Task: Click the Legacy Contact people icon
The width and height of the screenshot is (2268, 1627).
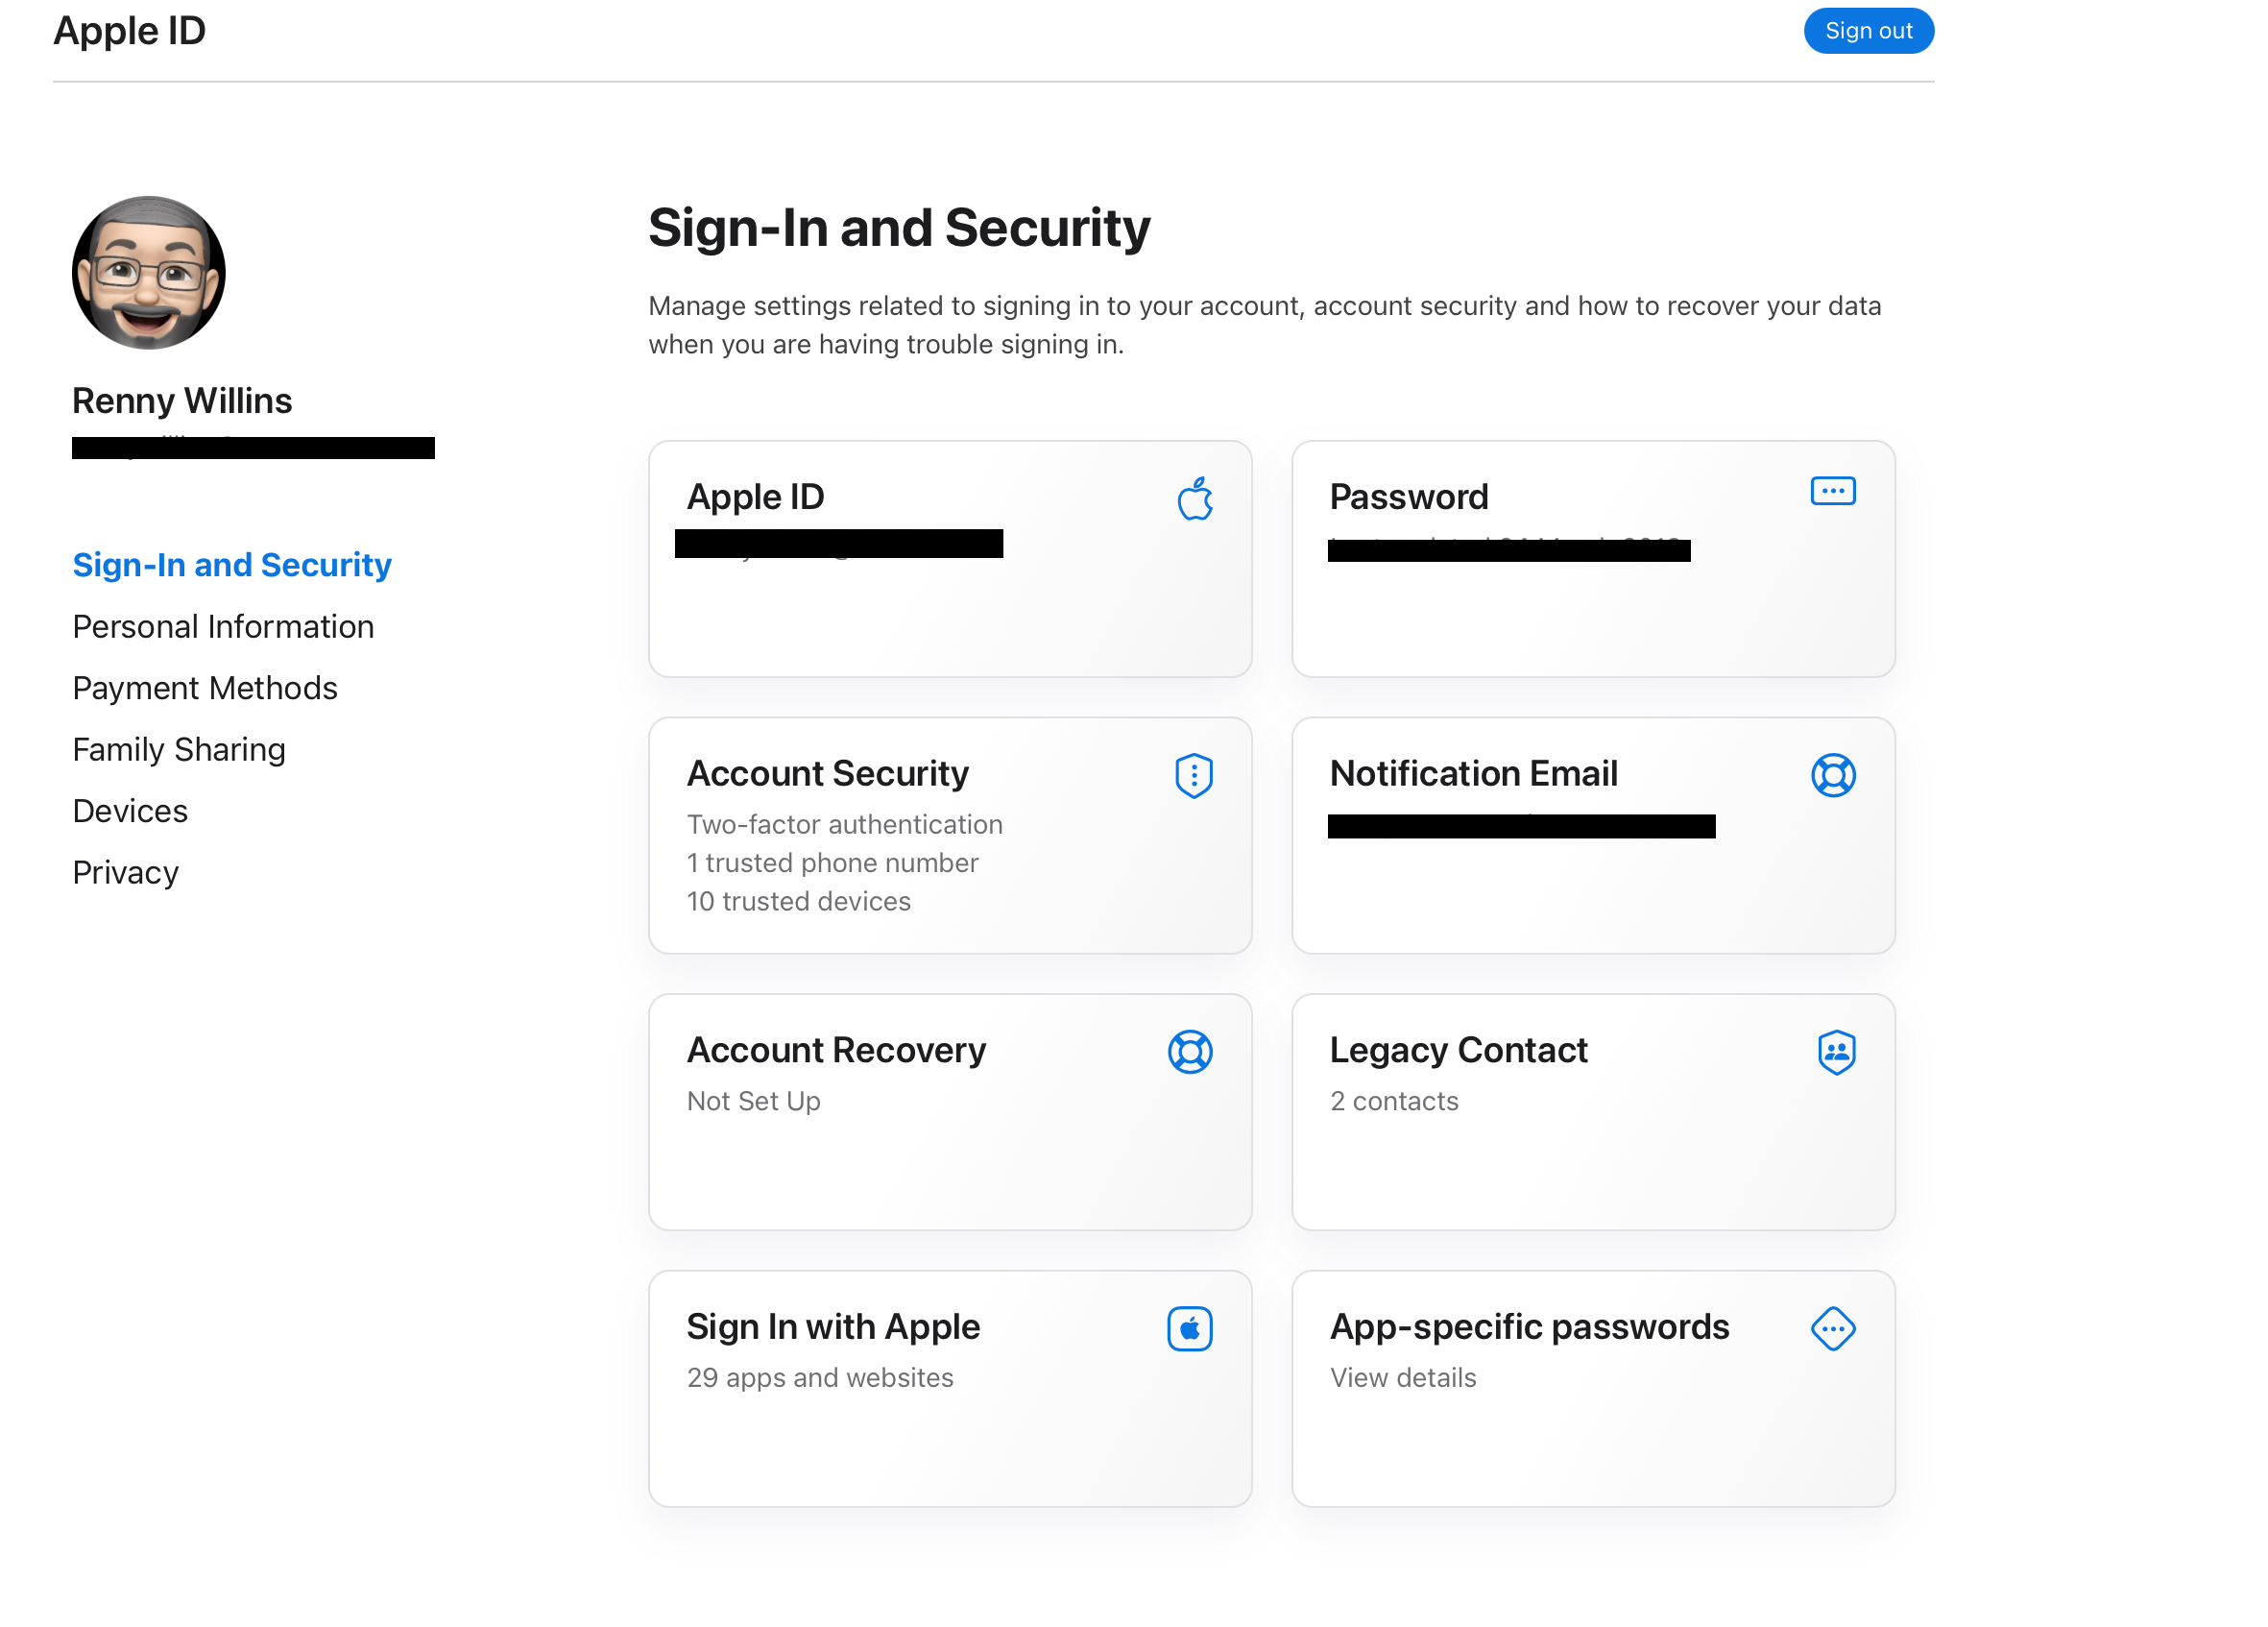Action: 1838,1051
